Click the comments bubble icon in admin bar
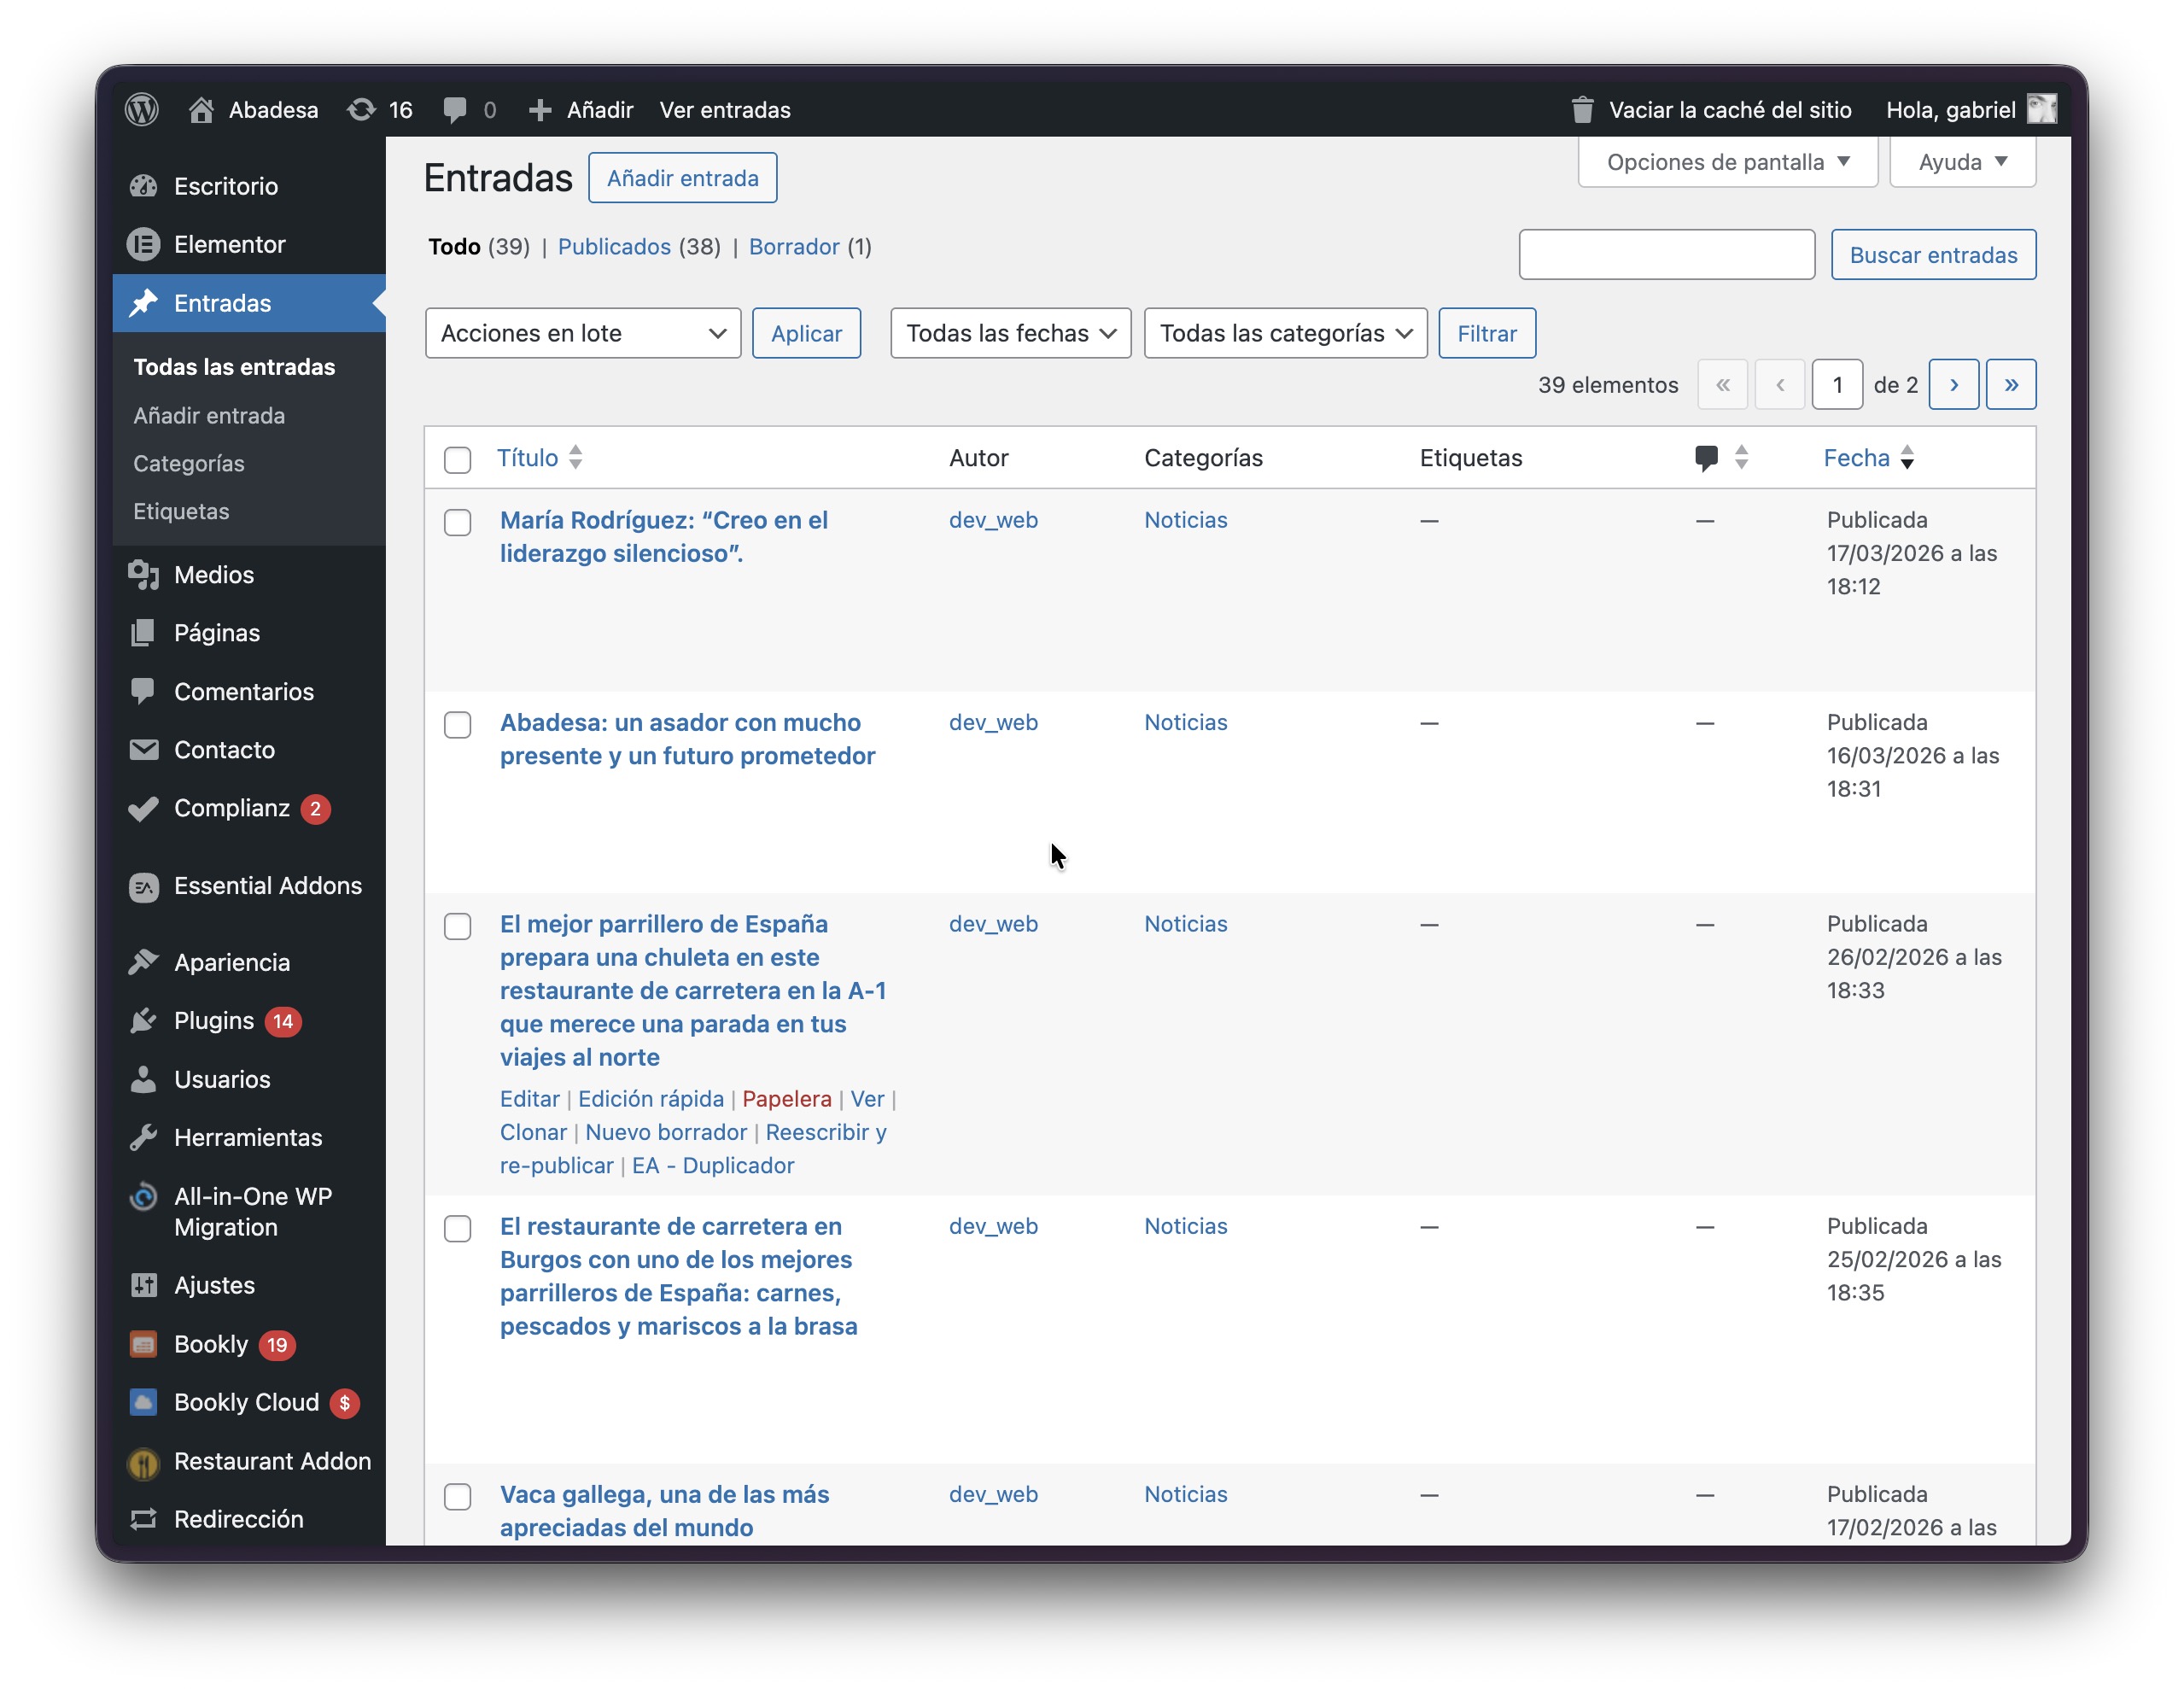Screen dimensions: 2184x1689 pos(455,110)
